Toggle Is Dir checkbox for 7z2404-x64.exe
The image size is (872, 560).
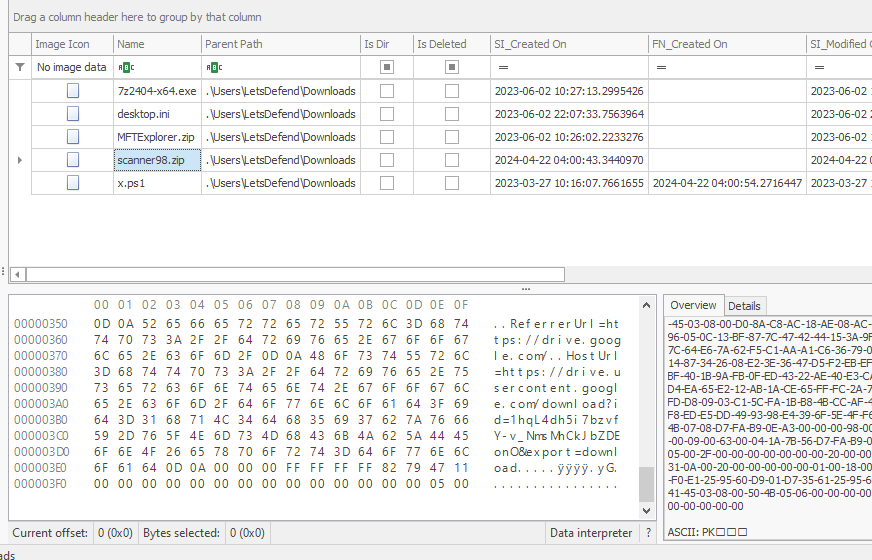point(387,91)
